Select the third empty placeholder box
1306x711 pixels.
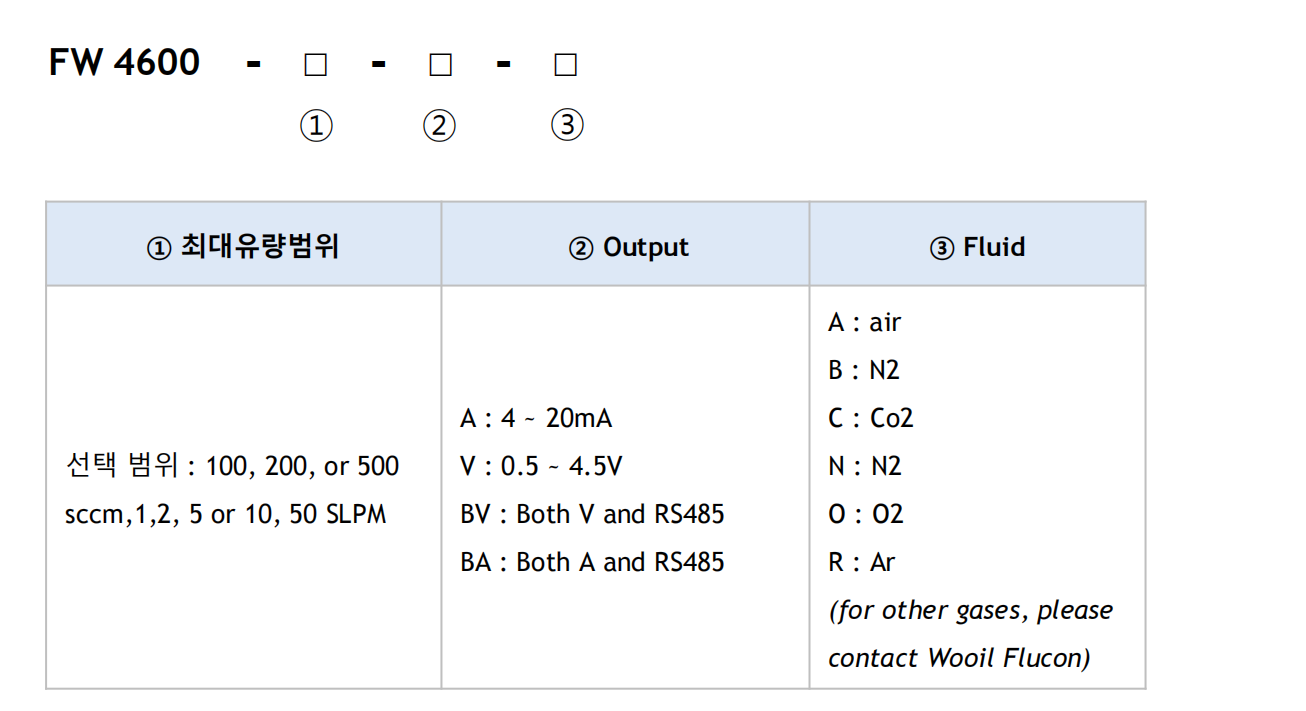[x=565, y=65]
